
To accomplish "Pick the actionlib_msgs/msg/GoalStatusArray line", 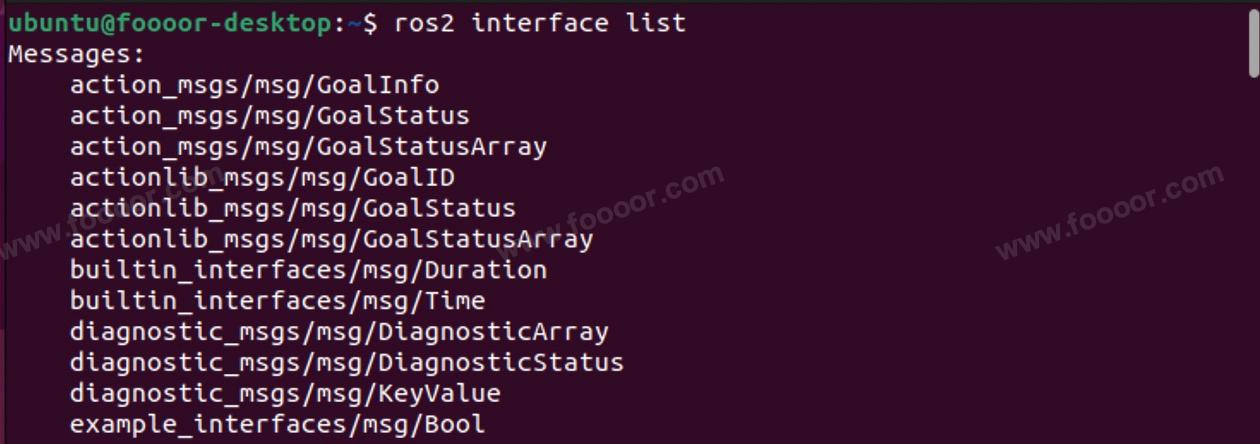I will pos(331,240).
